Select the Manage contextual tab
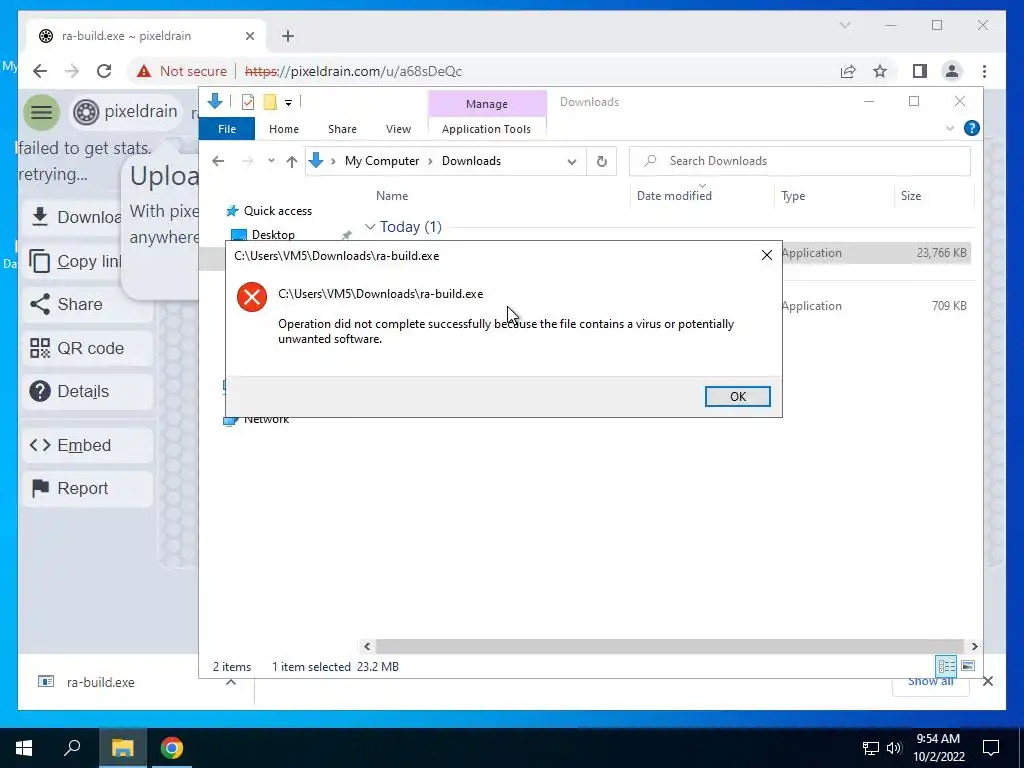1024x768 pixels. tap(487, 104)
